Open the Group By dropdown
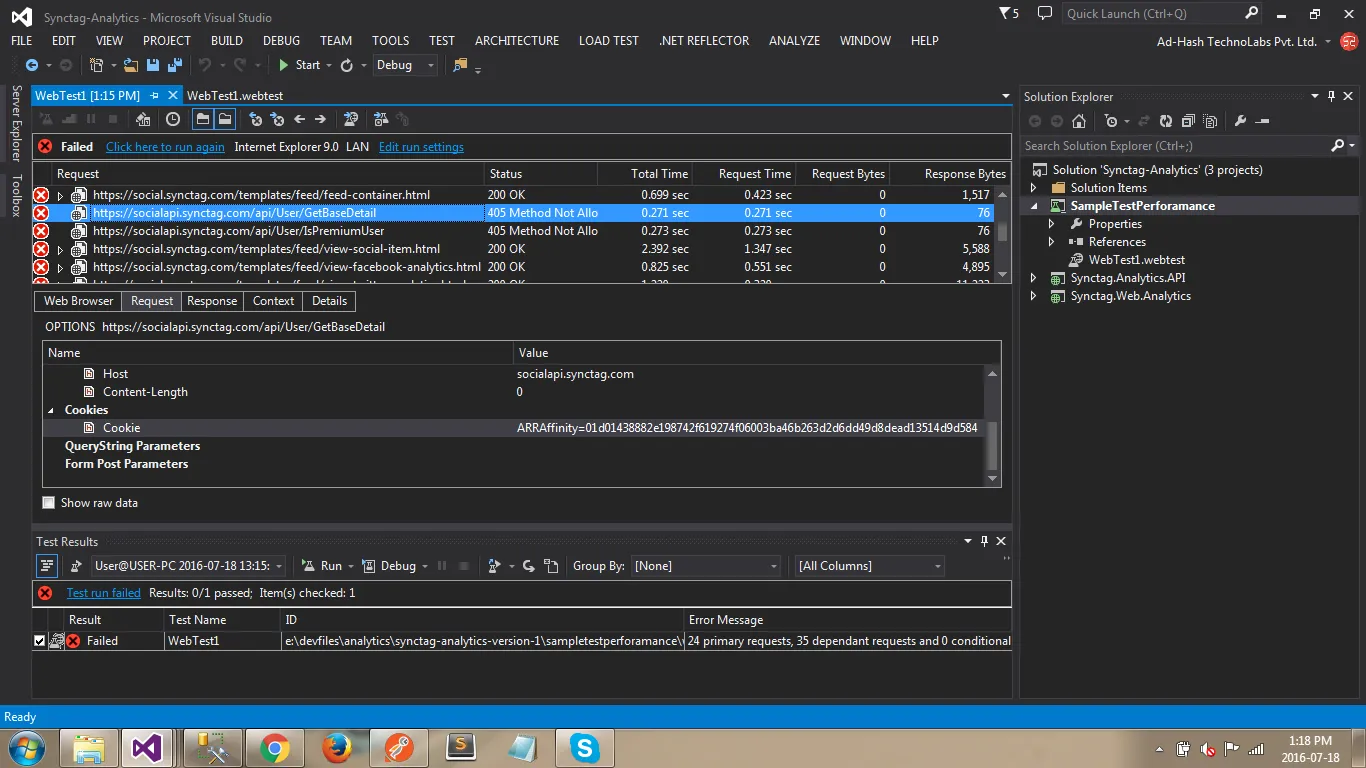1366x768 pixels. 706,566
